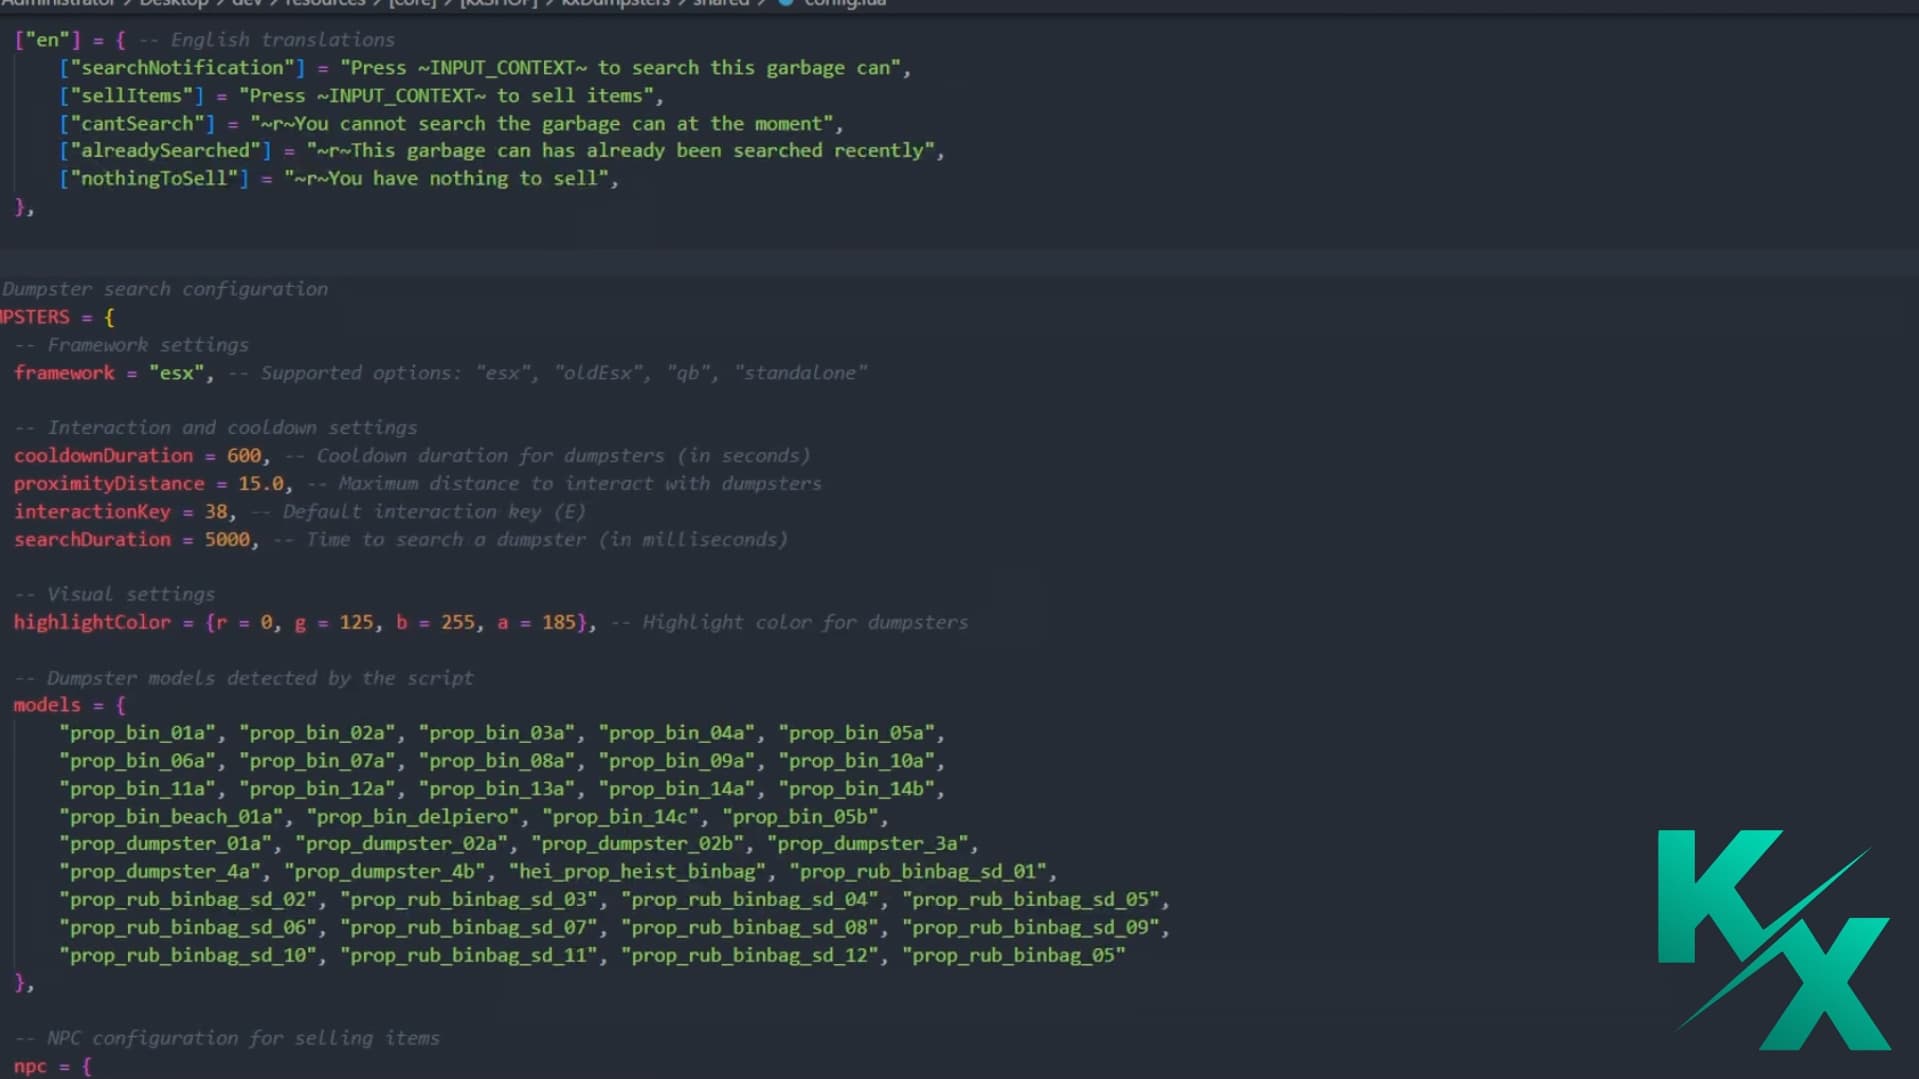Open the resources breadcrumb folder segment
Image resolution: width=1919 pixels, height=1079 pixels.
pos(326,3)
